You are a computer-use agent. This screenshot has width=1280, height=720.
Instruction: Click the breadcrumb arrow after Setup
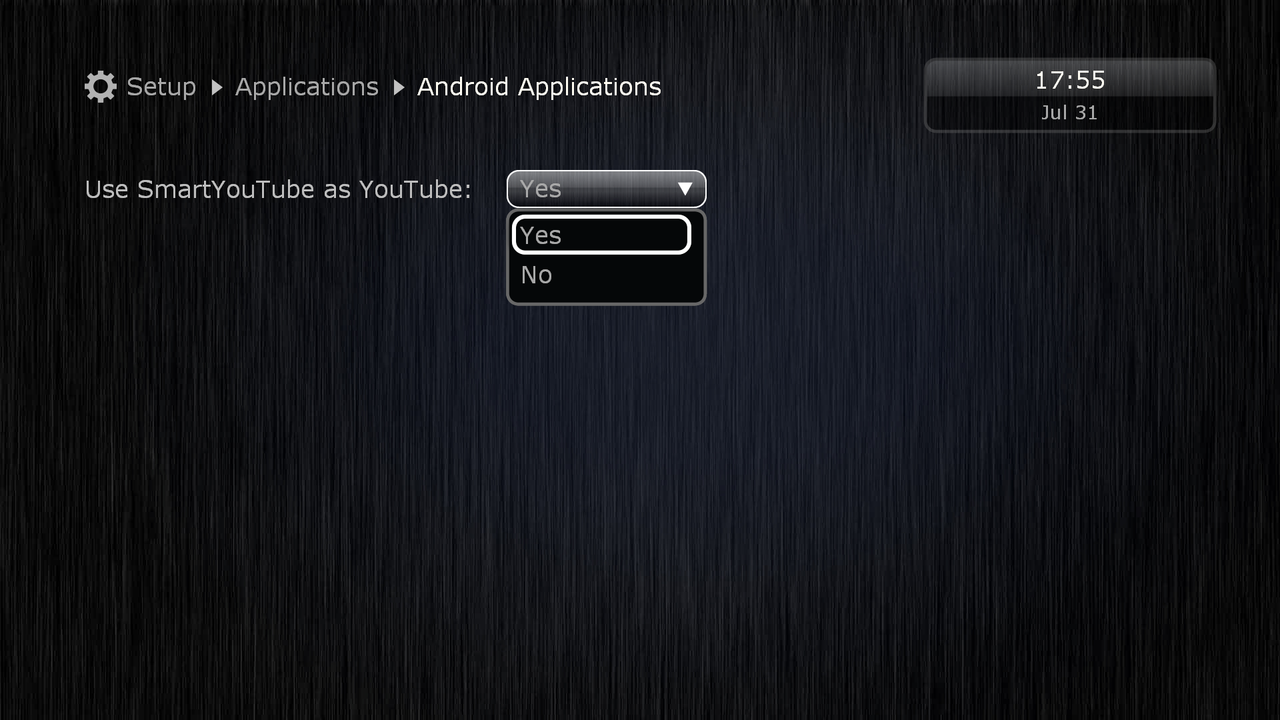[217, 88]
